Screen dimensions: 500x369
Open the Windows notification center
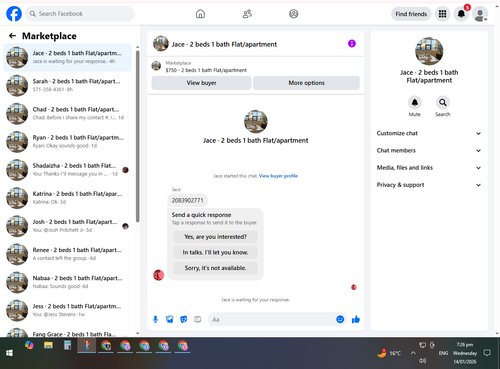click(487, 353)
